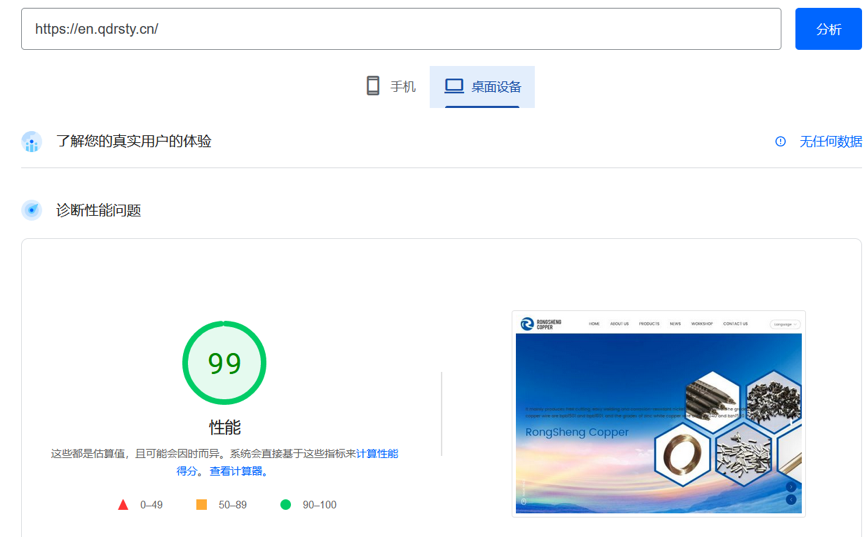
Task: Click the URL input field
Action: tap(400, 29)
